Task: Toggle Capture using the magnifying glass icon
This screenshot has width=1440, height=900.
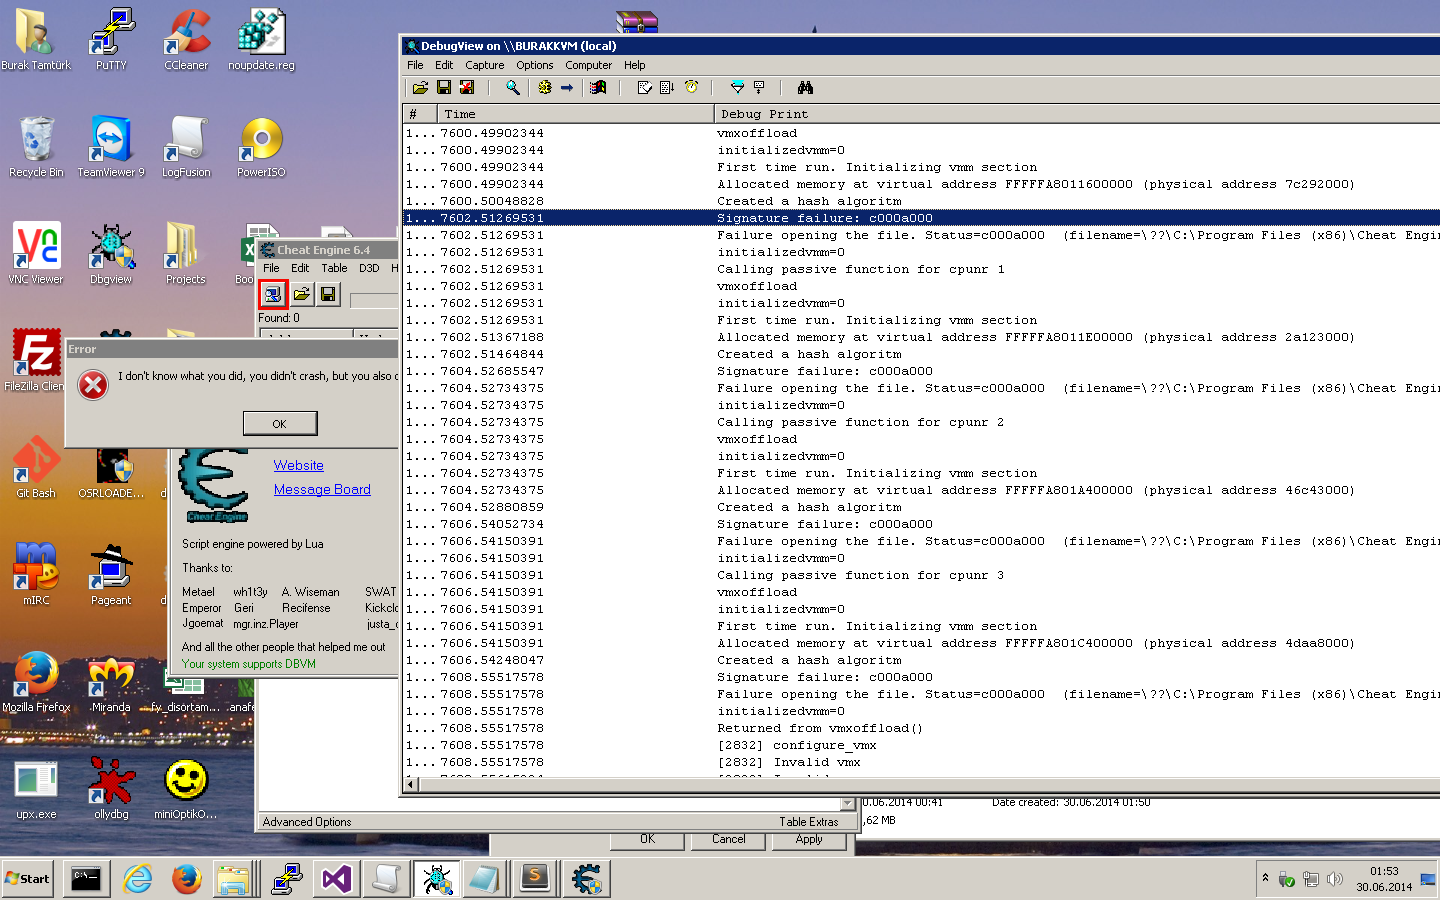Action: [x=513, y=88]
